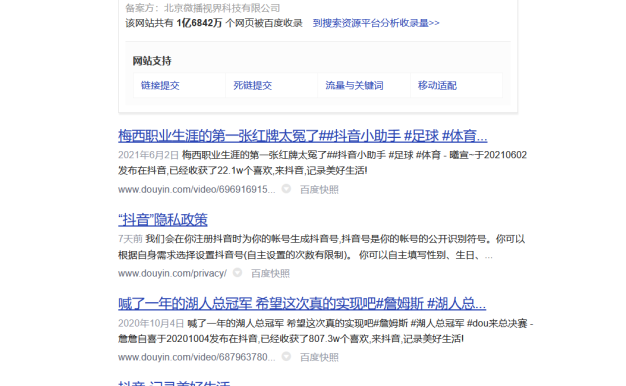Click URL www.douyin.com/privacy/
The image size is (626, 386).
coord(172,273)
